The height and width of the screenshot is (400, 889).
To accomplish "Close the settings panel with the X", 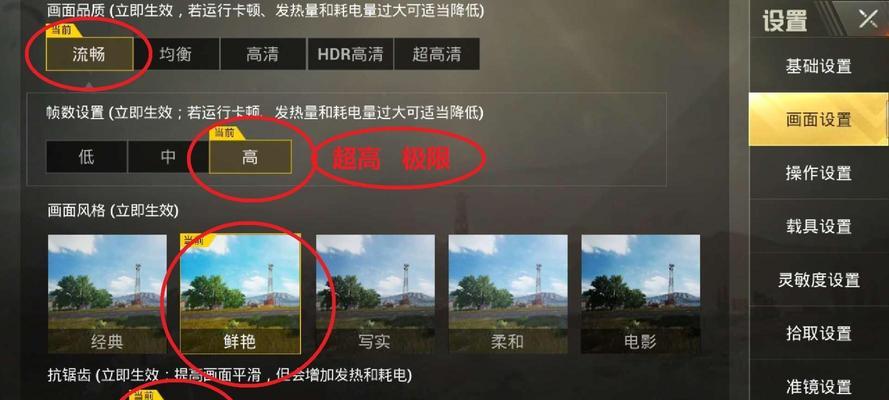I will pos(868,20).
